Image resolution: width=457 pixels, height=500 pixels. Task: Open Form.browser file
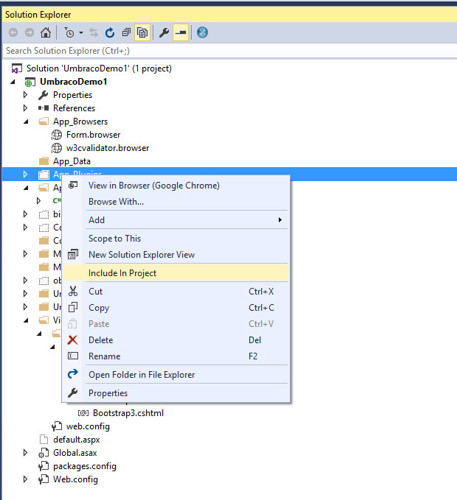tap(93, 135)
